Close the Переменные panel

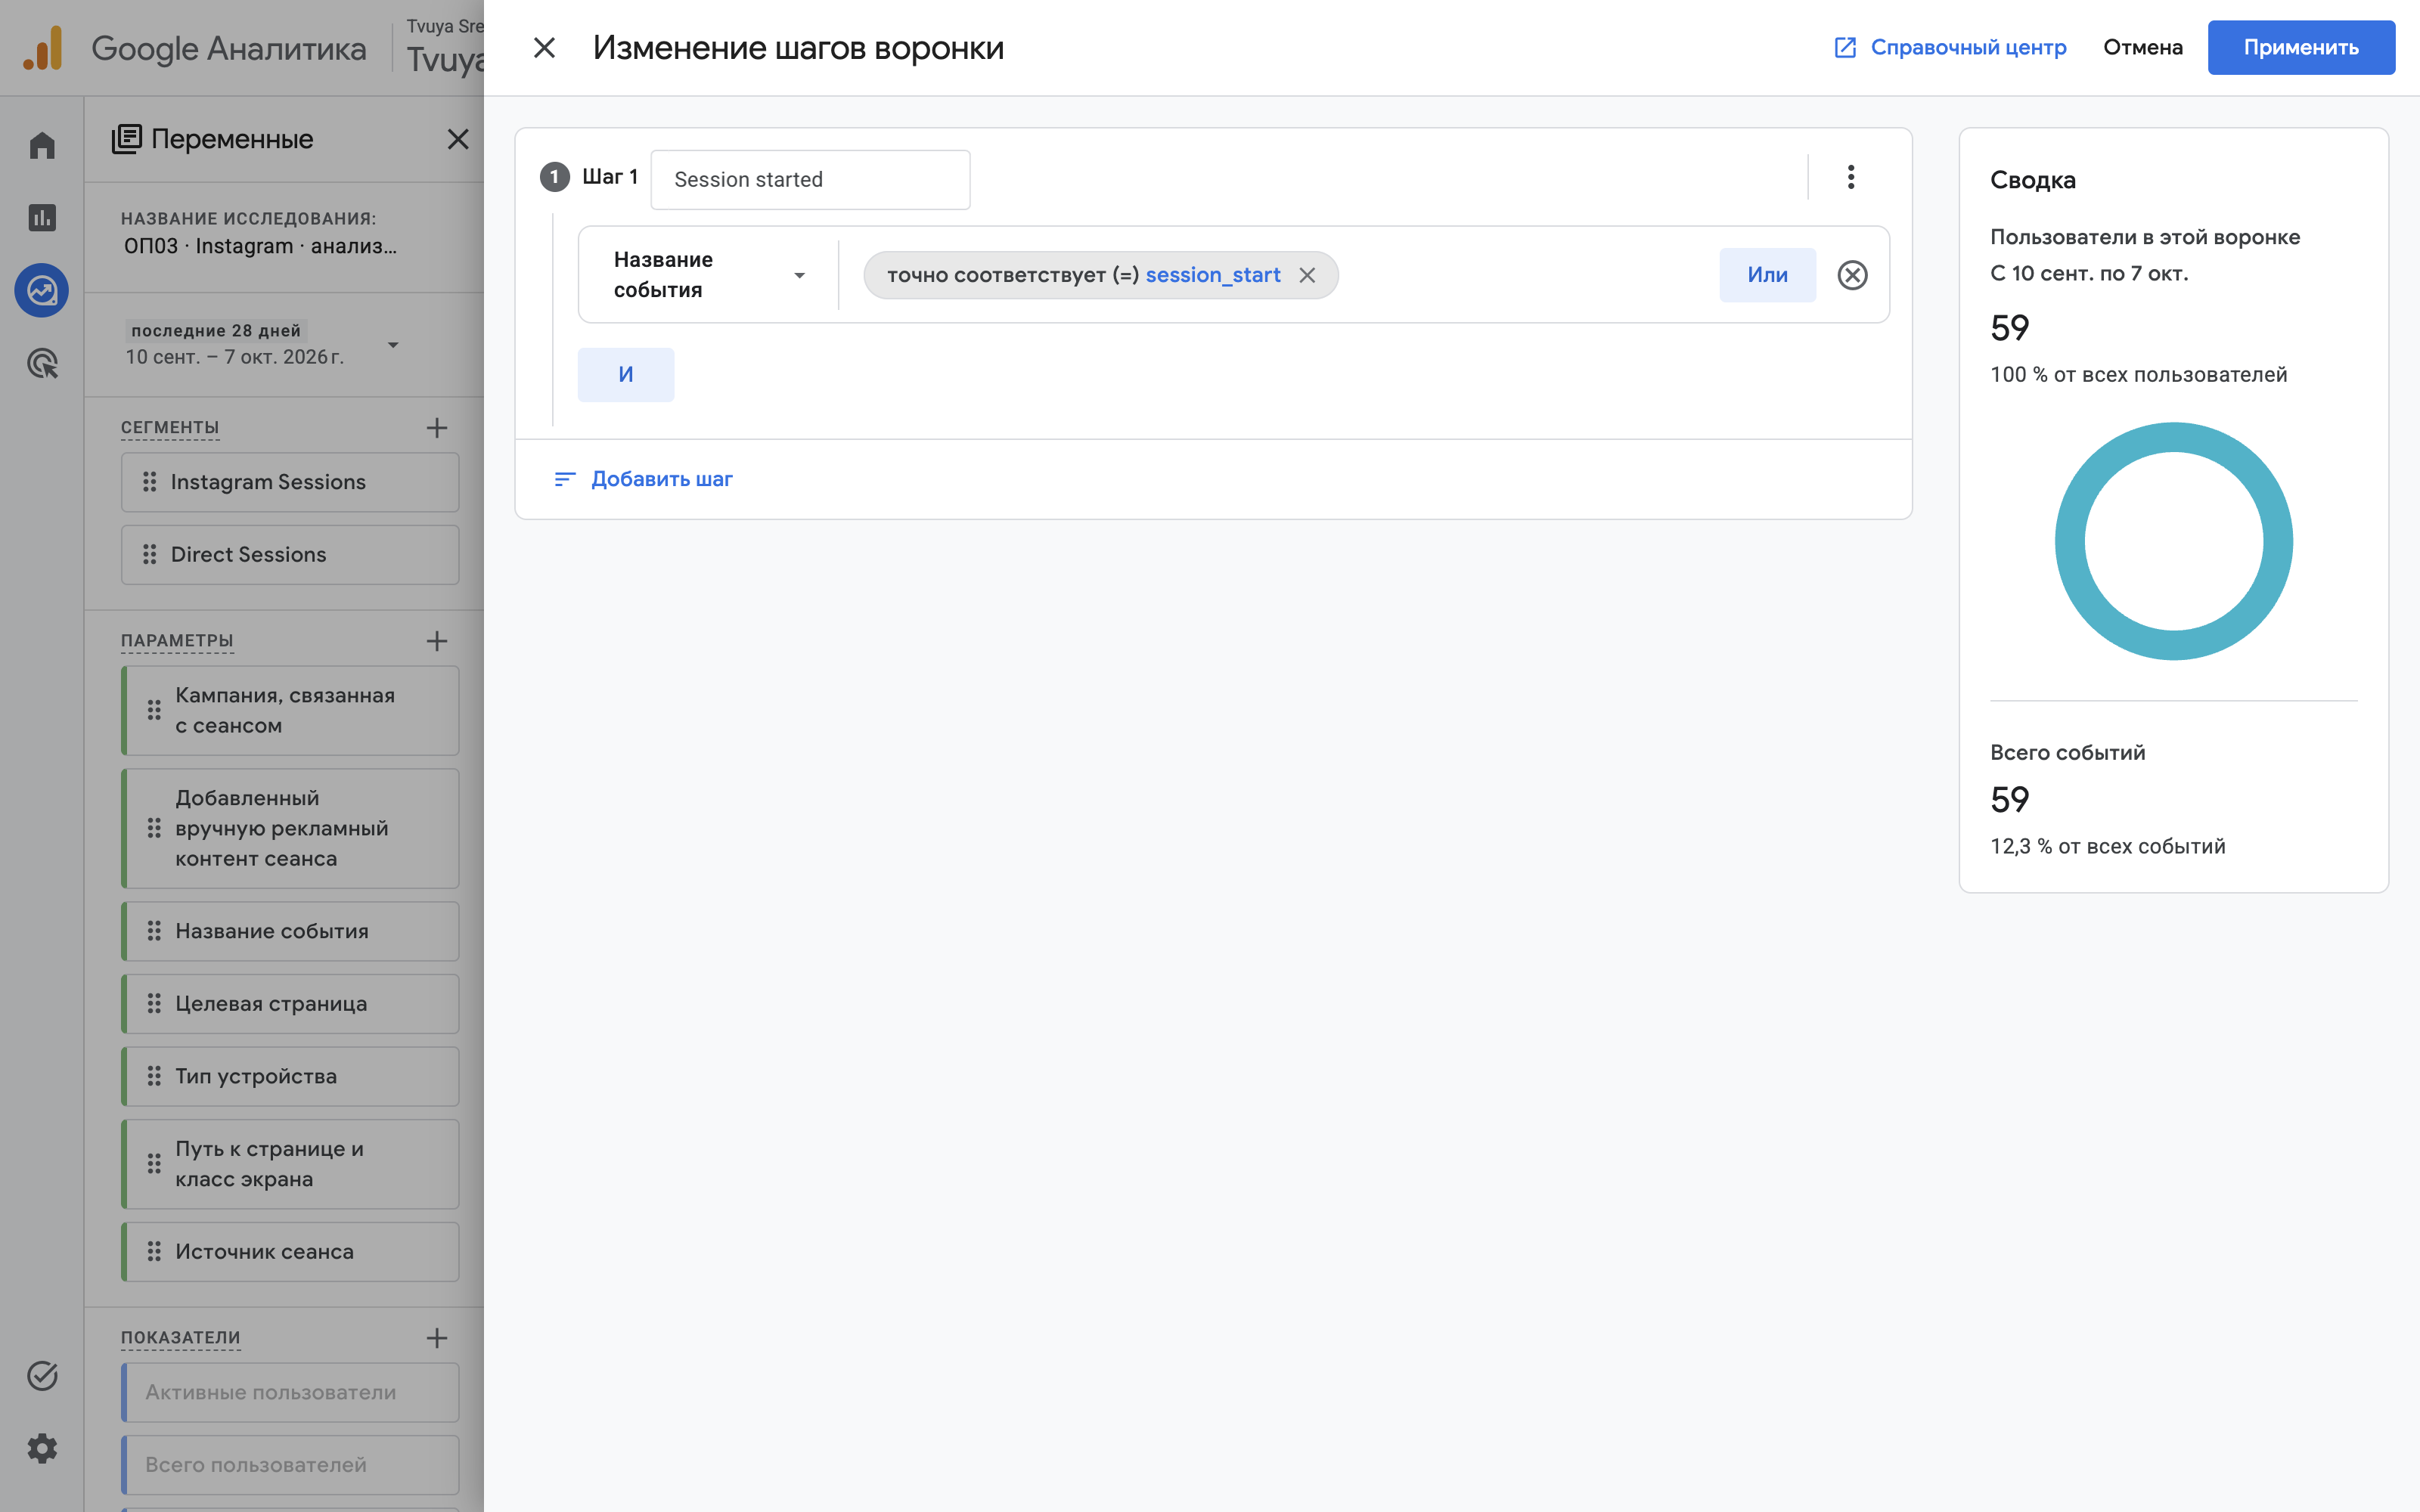pyautogui.click(x=458, y=139)
